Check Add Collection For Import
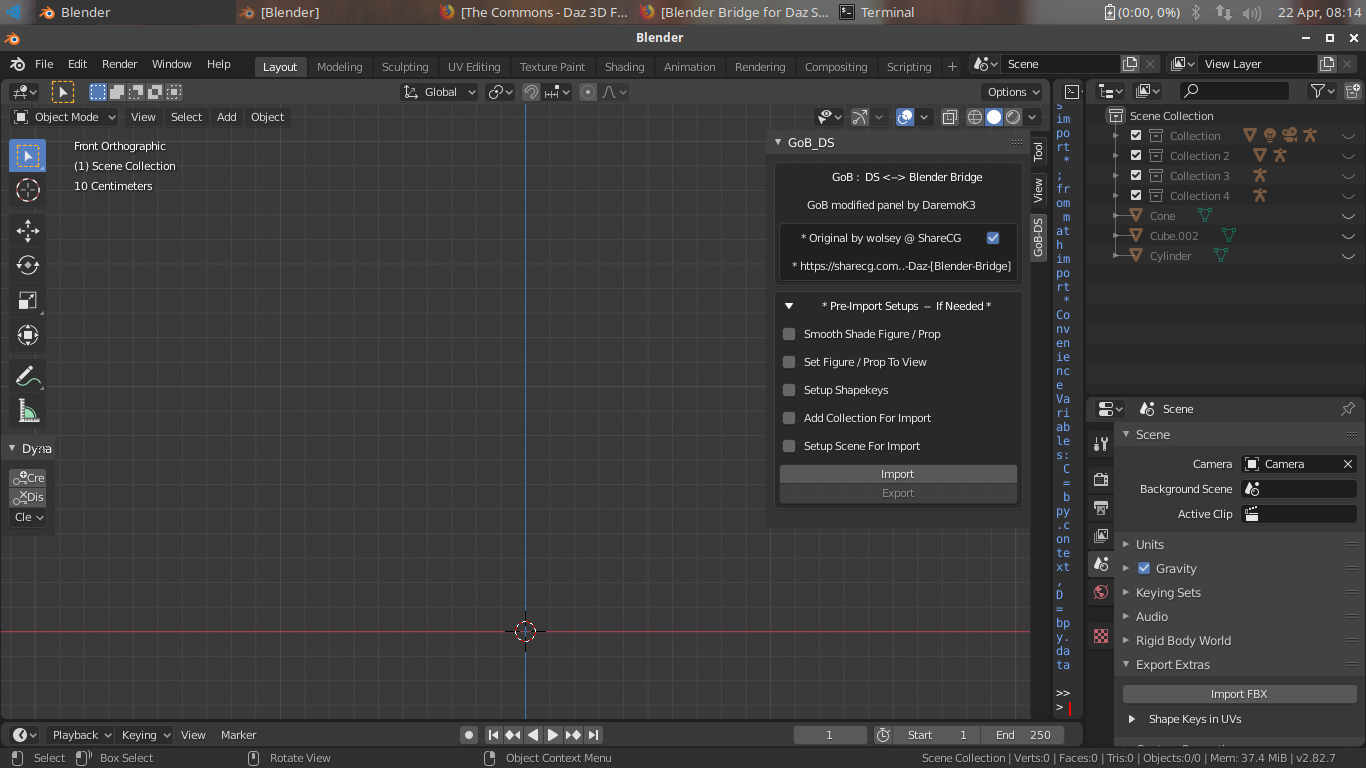The image size is (1366, 768). [789, 418]
